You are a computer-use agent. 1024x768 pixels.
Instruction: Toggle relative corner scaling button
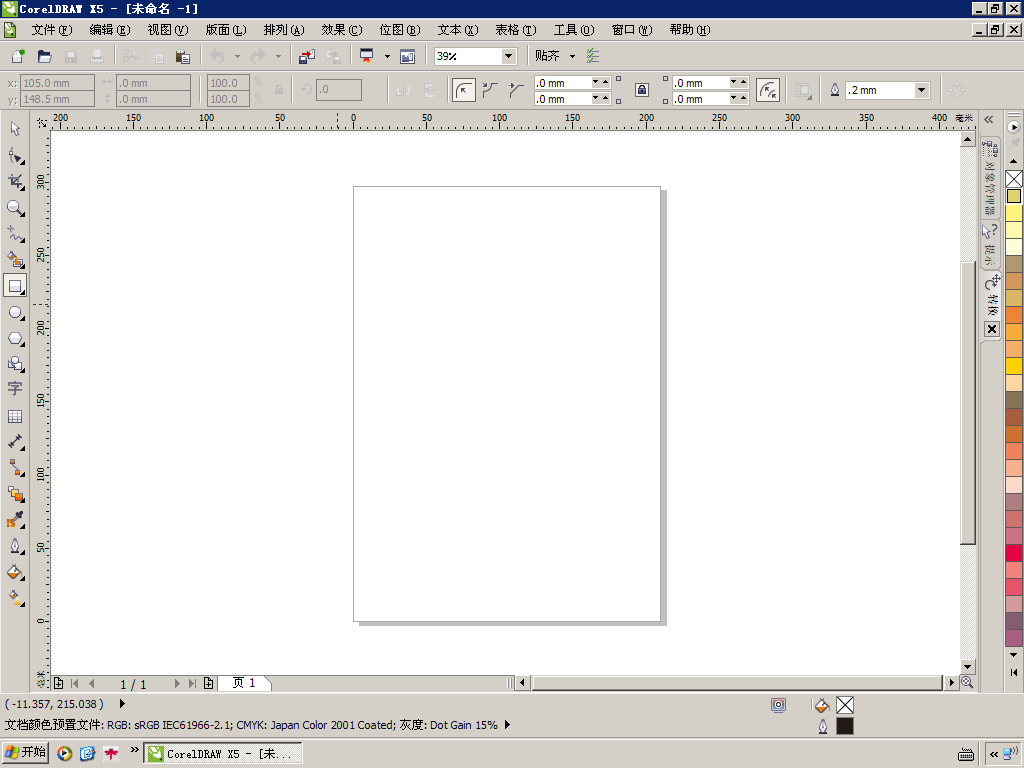tap(768, 90)
